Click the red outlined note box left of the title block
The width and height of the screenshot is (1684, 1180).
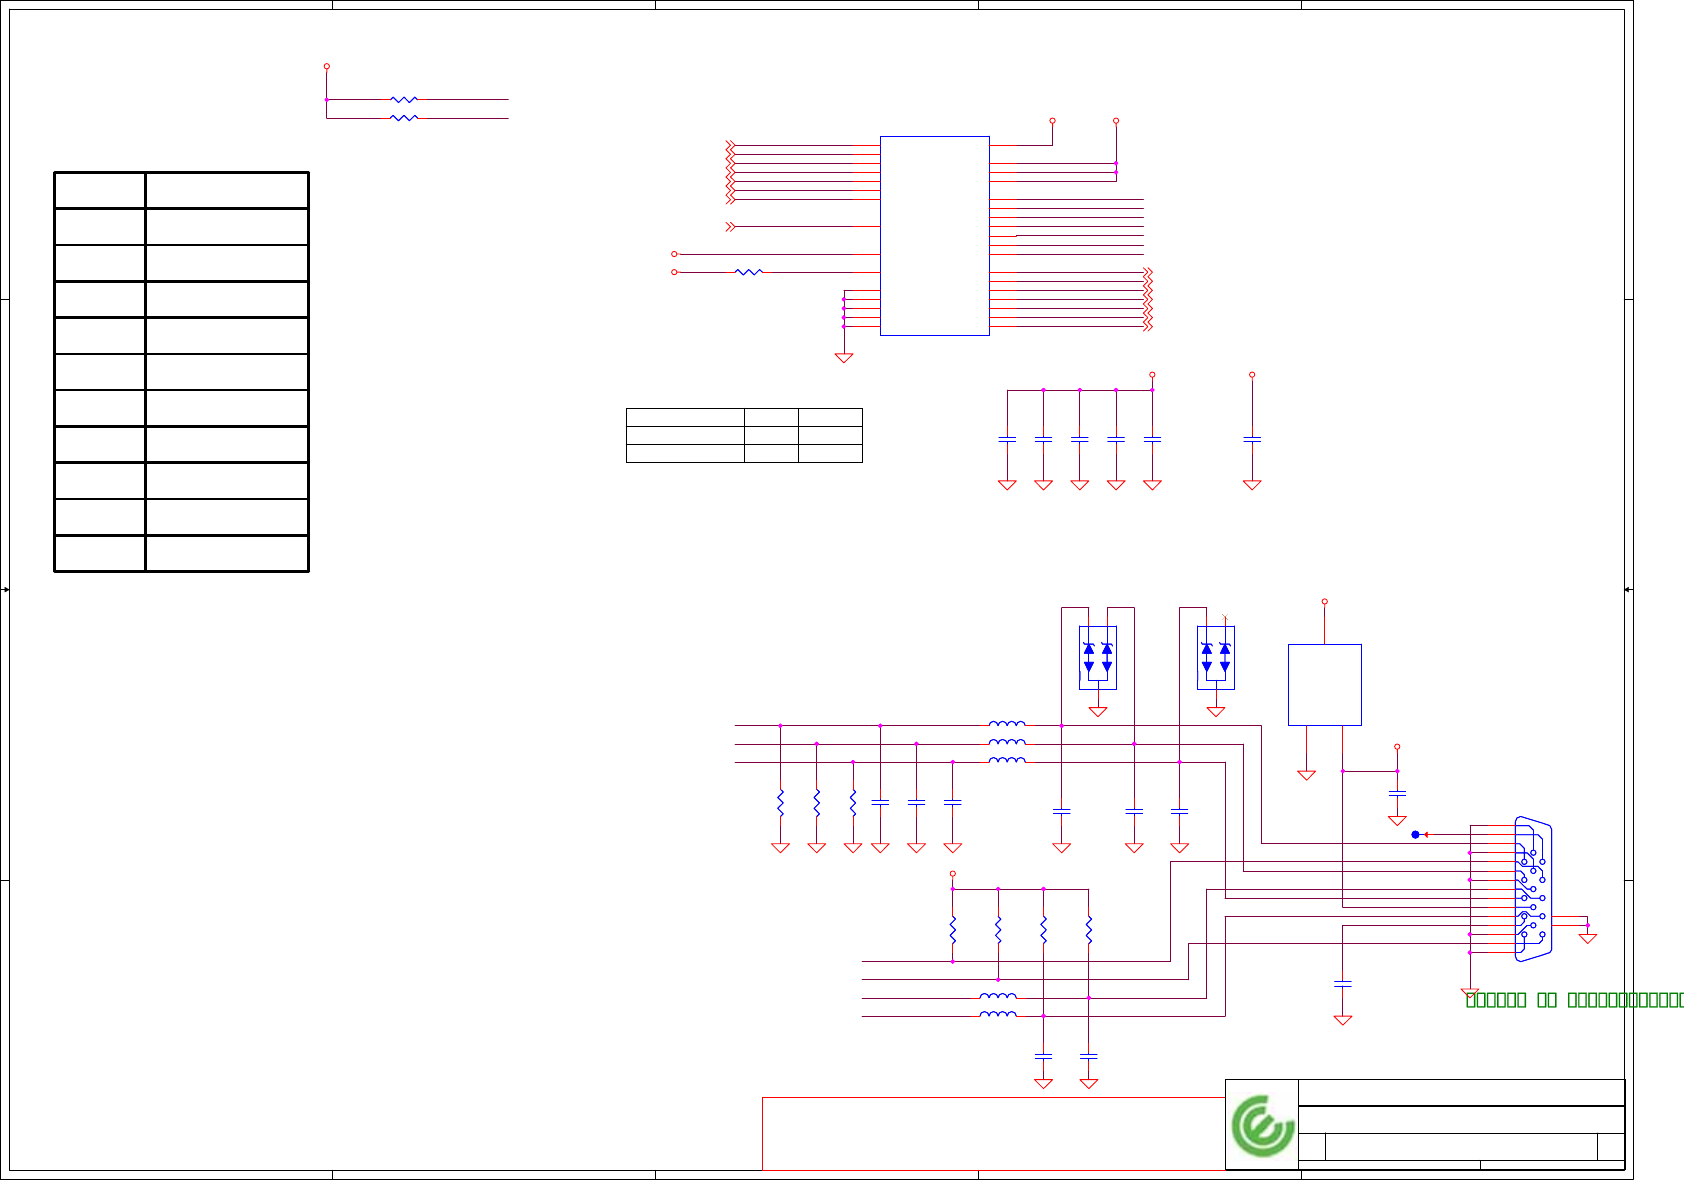coord(994,1134)
